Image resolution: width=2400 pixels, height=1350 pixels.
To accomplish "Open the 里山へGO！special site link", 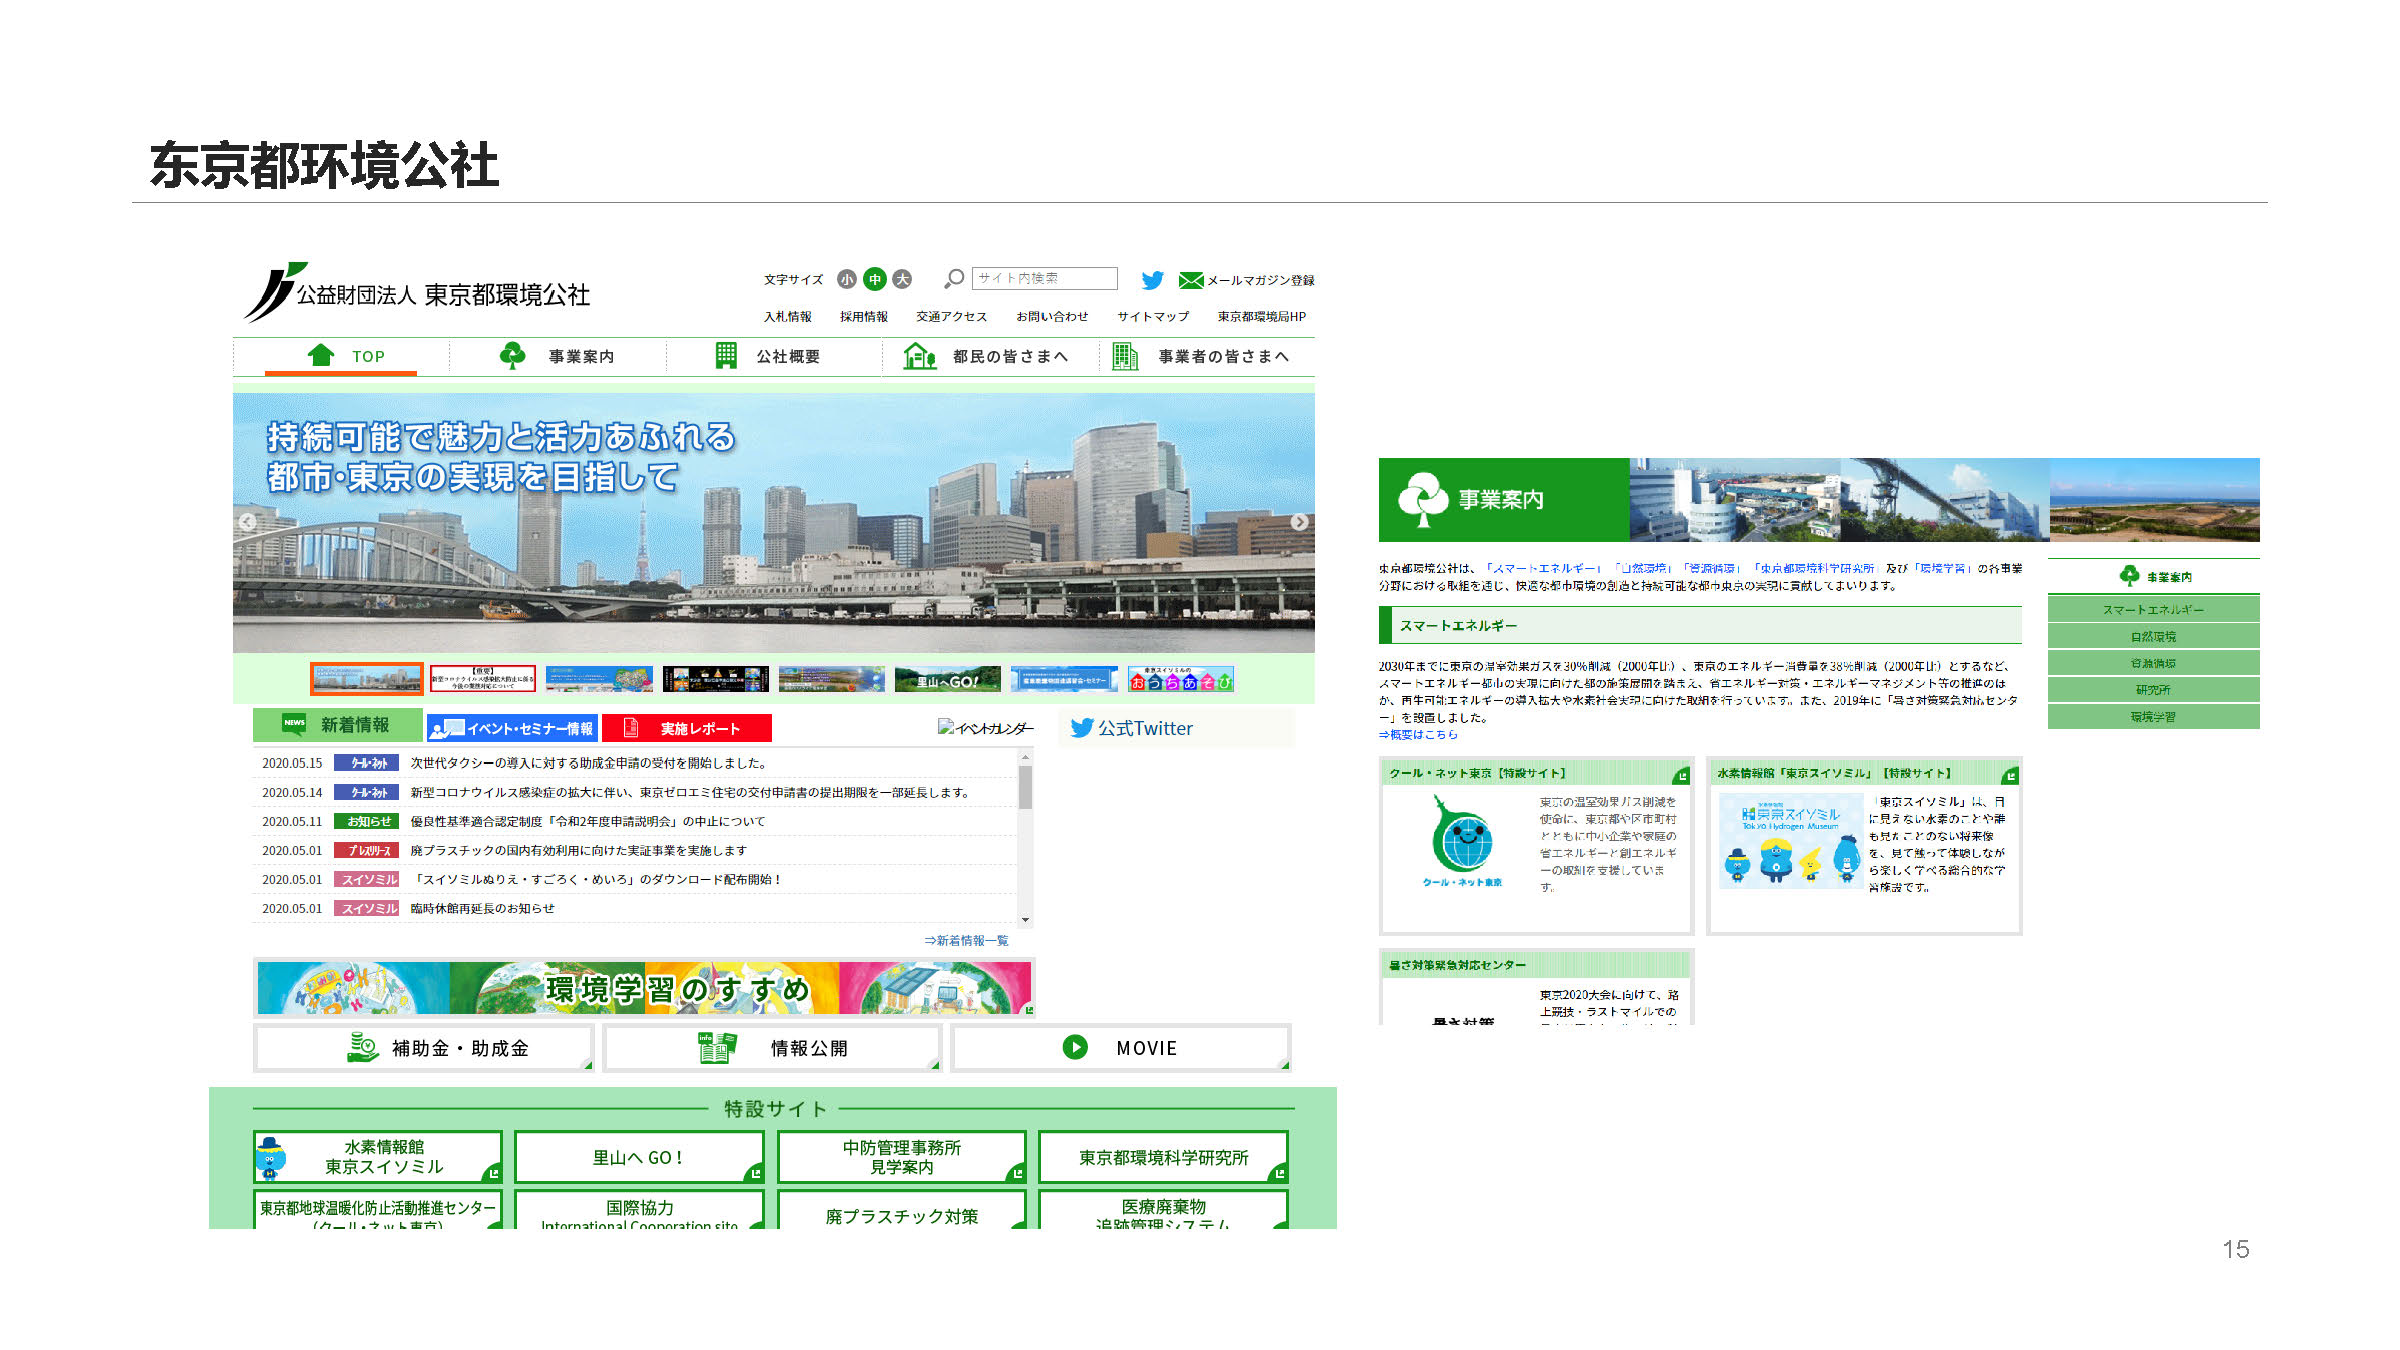I will (x=636, y=1157).
